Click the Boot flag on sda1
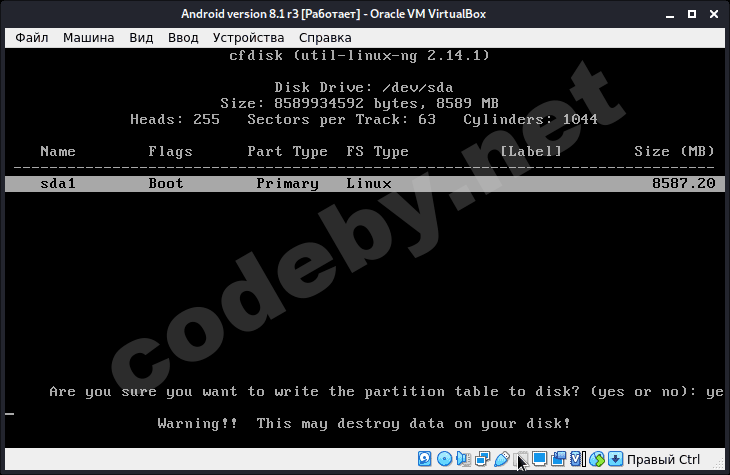Viewport: 730px width, 475px height. (166, 183)
